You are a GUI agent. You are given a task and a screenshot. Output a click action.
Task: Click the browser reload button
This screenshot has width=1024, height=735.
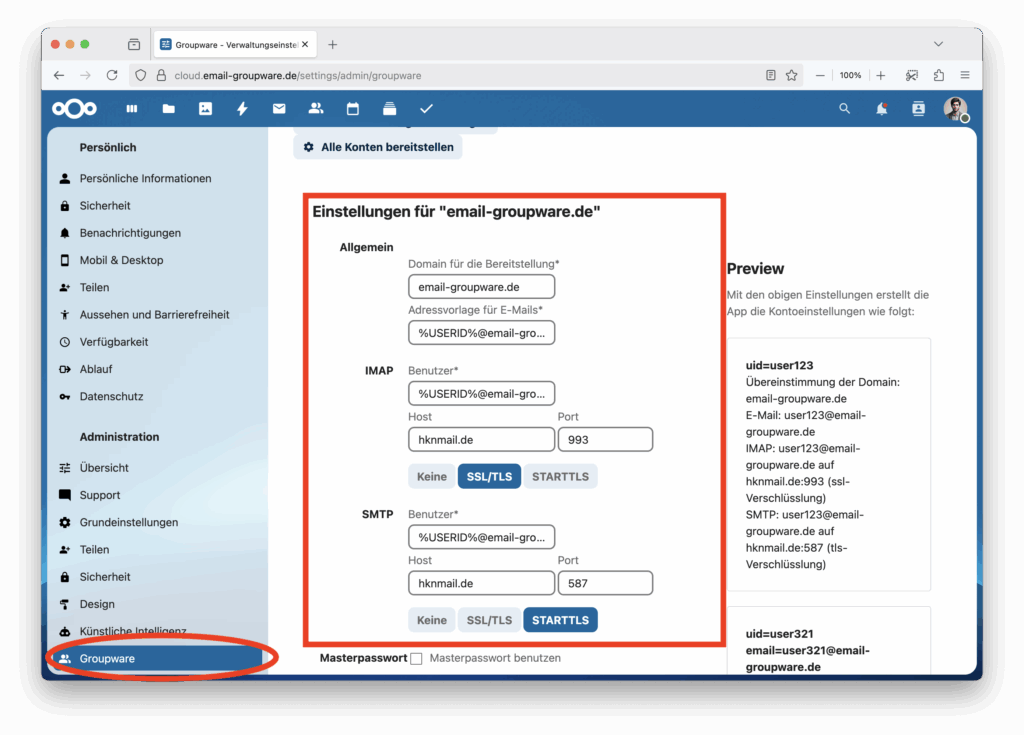(x=112, y=75)
